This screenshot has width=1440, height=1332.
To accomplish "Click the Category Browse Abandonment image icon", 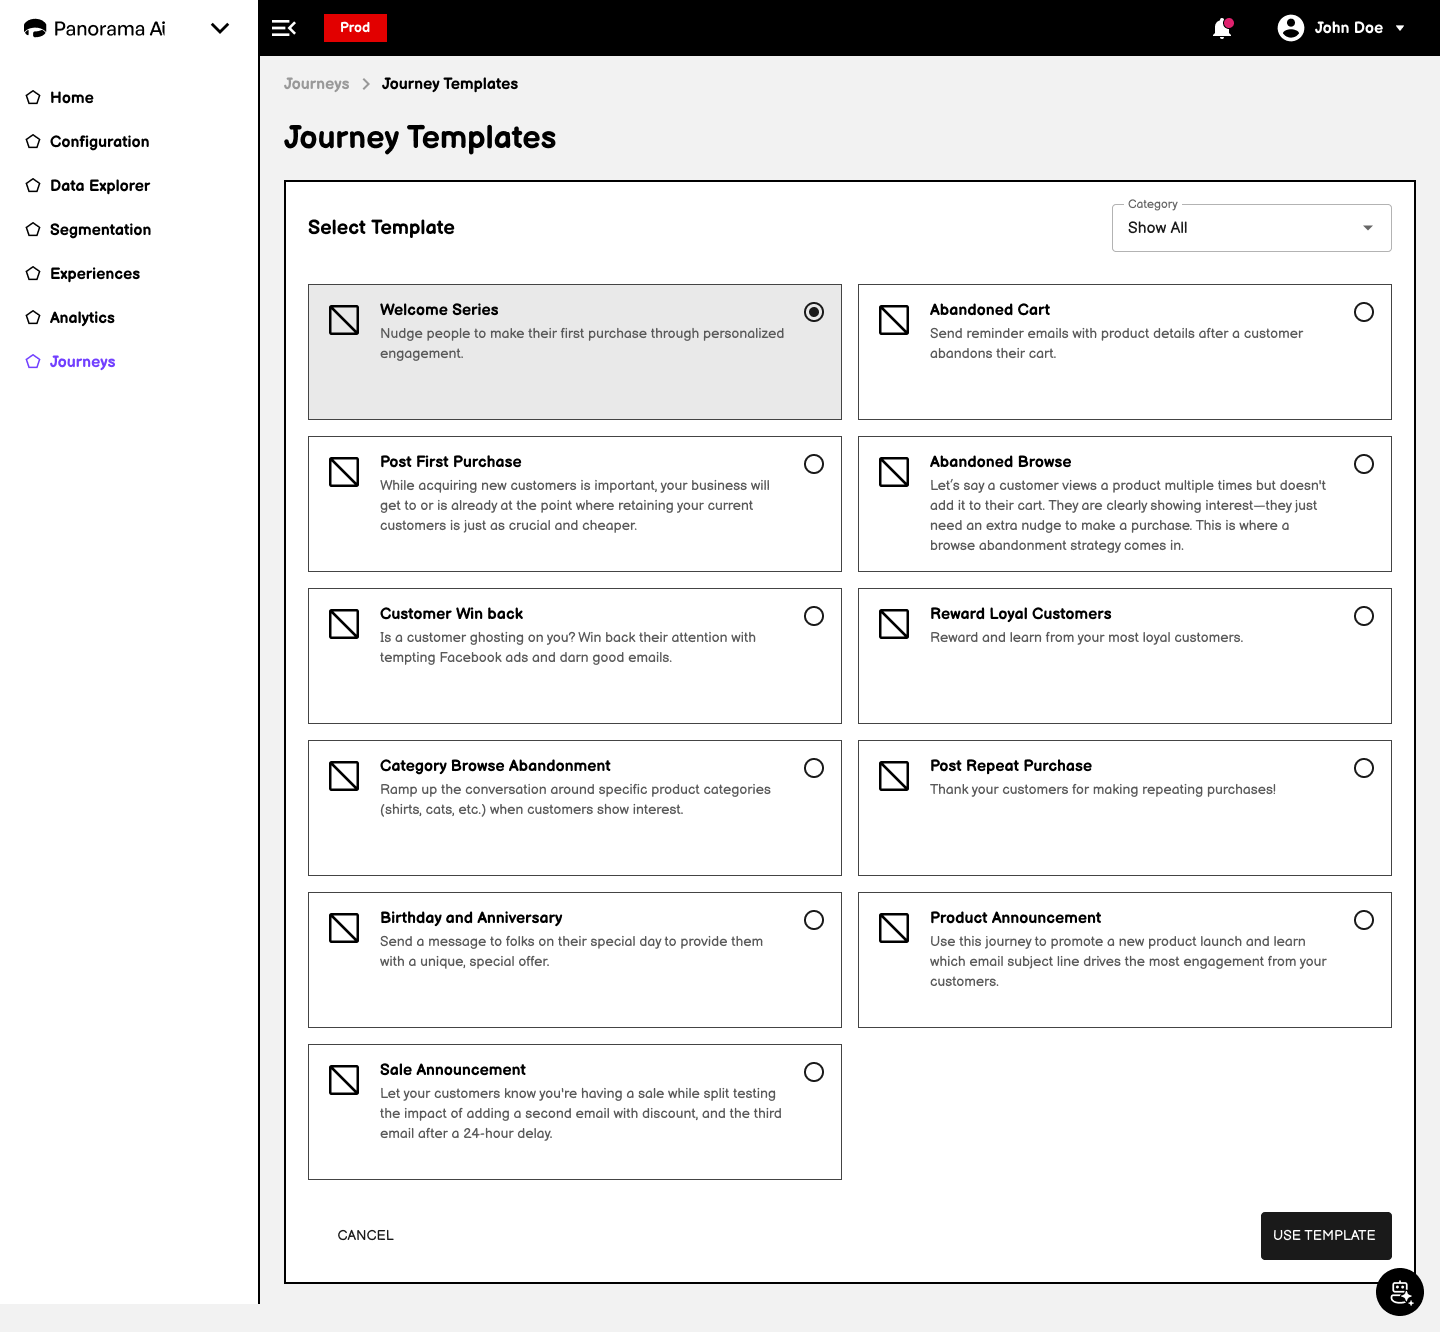I will tap(344, 776).
